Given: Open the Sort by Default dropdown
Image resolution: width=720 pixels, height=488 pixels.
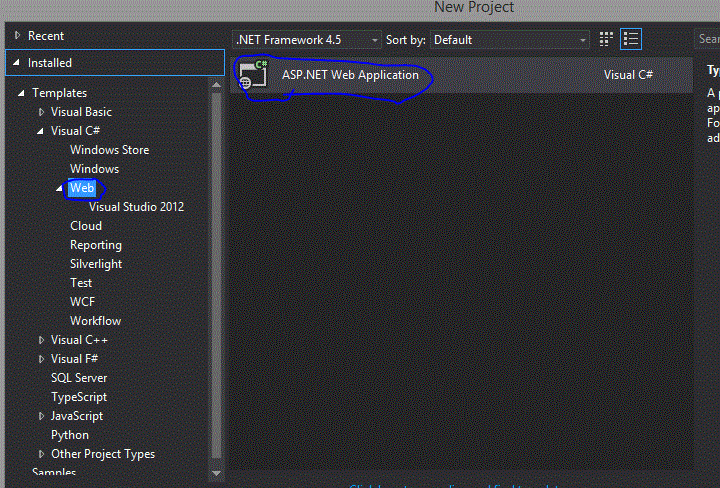Looking at the screenshot, I should point(510,40).
